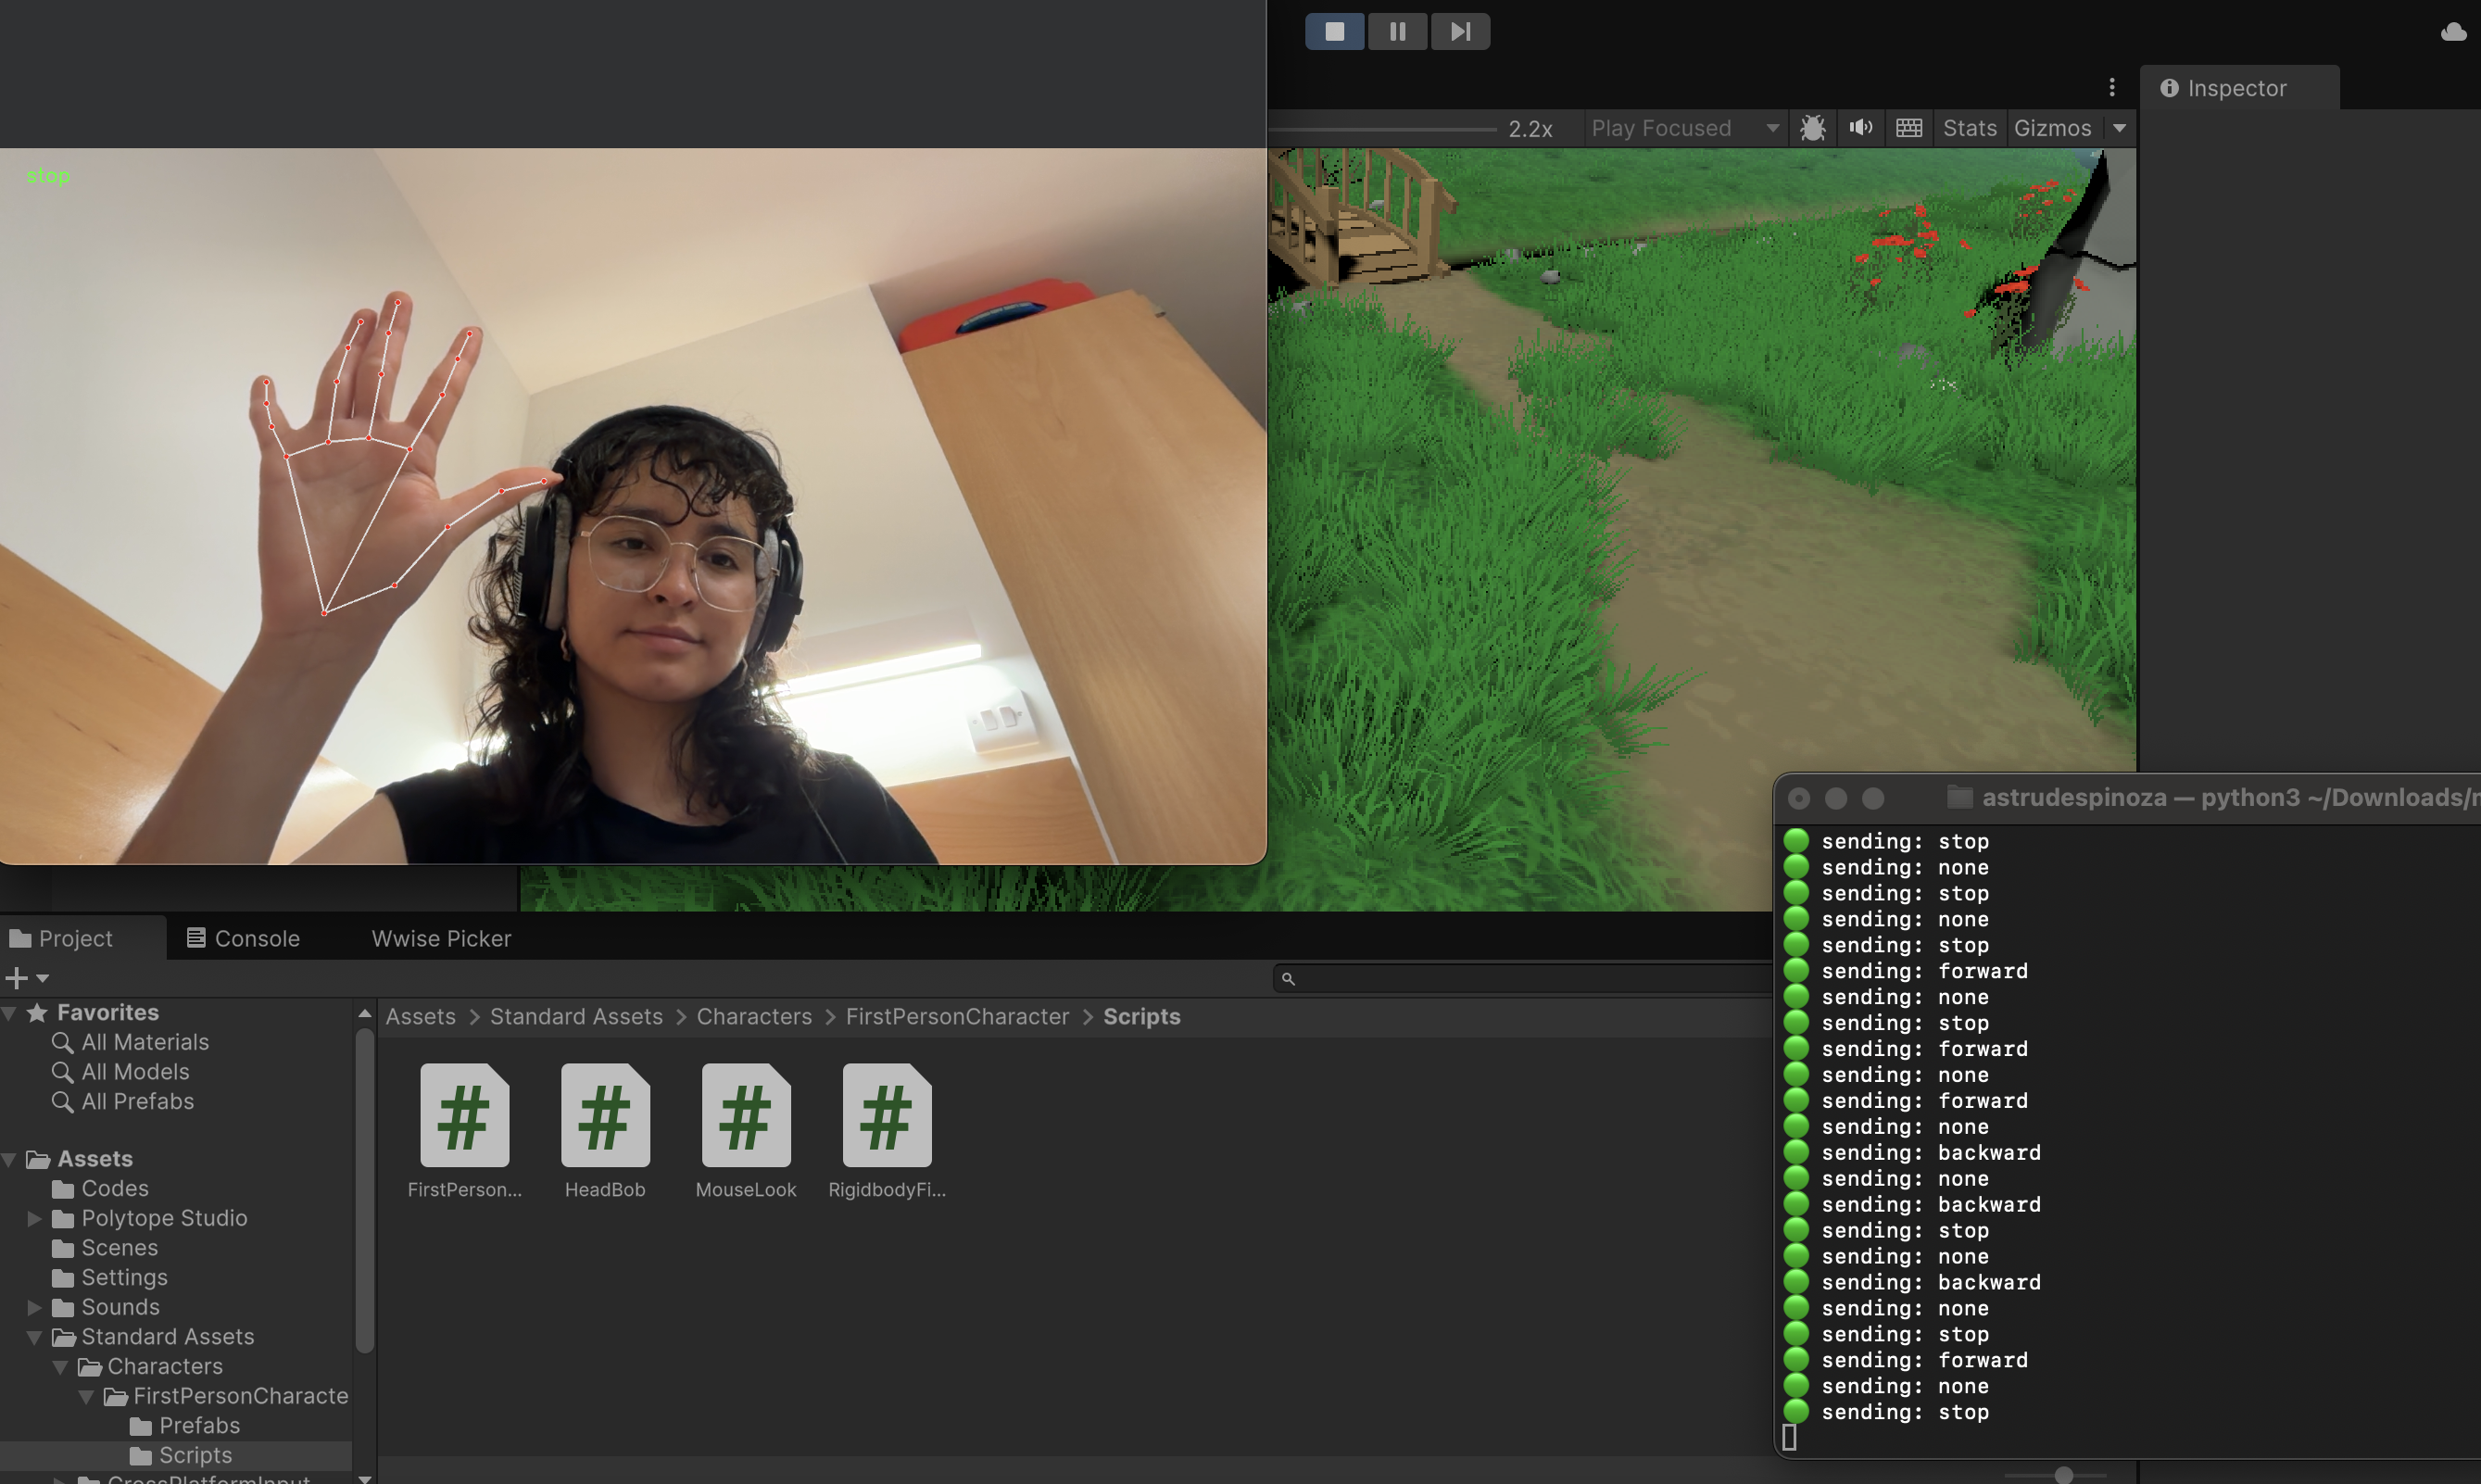Viewport: 2481px width, 1484px height.
Task: Open the HeadBob script asset
Action: [x=605, y=1116]
